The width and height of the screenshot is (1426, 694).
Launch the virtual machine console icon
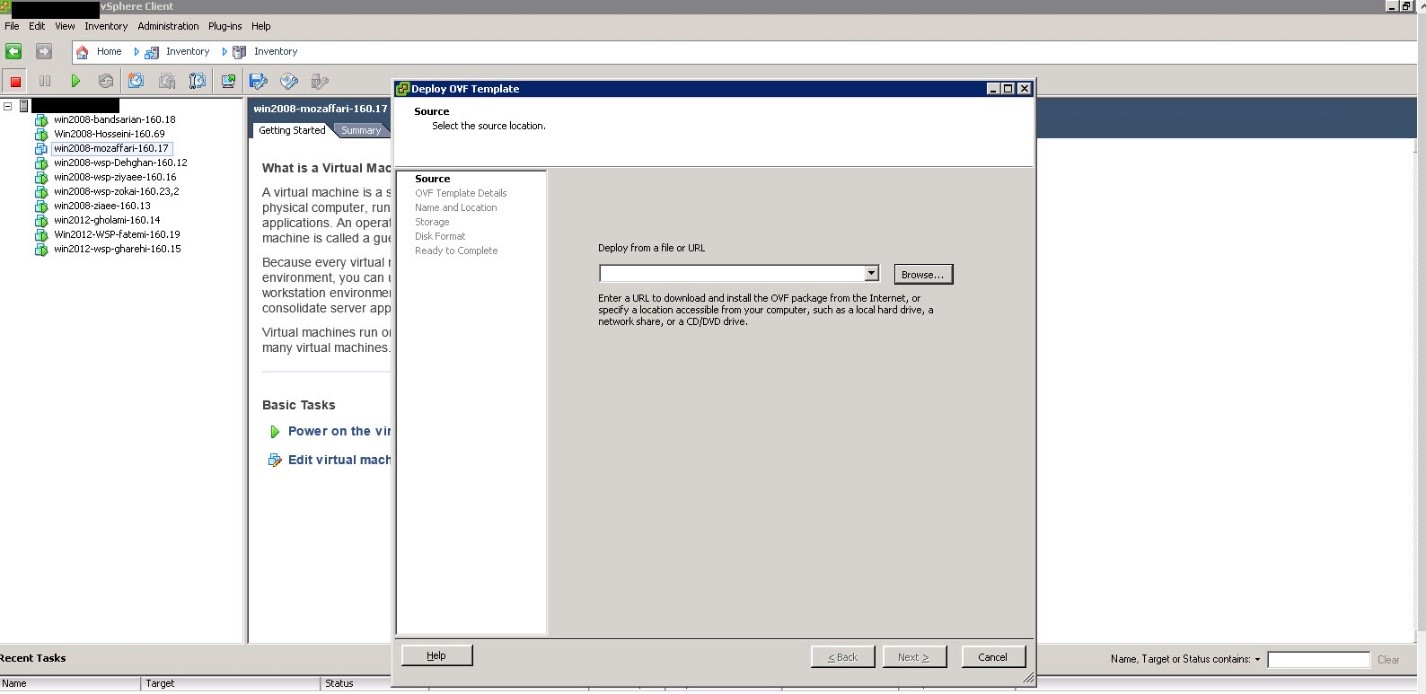228,81
